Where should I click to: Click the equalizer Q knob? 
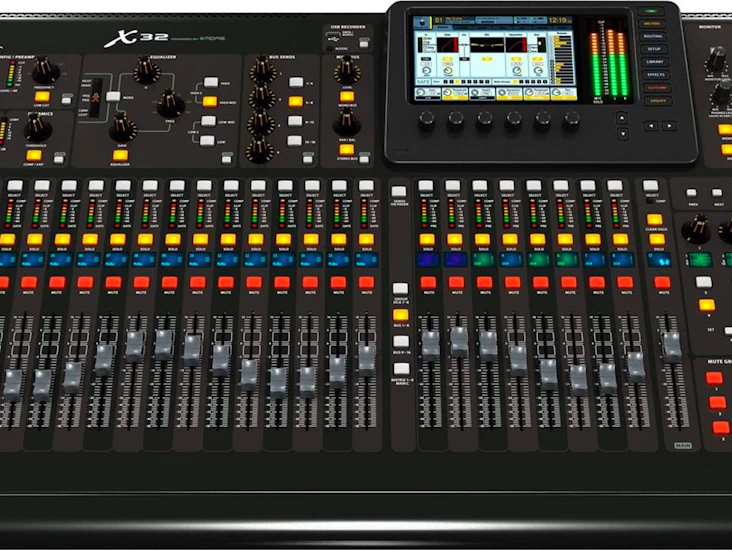click(x=147, y=71)
